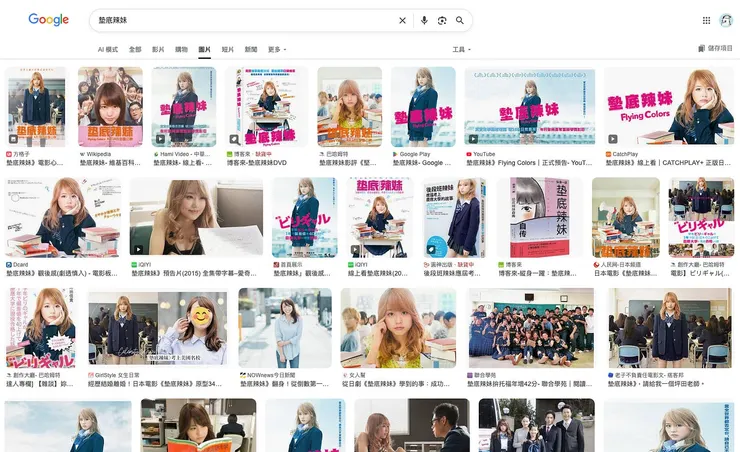Play the CatchPlay result video badge
Image resolution: width=740 pixels, height=452 pixels.
click(613, 139)
